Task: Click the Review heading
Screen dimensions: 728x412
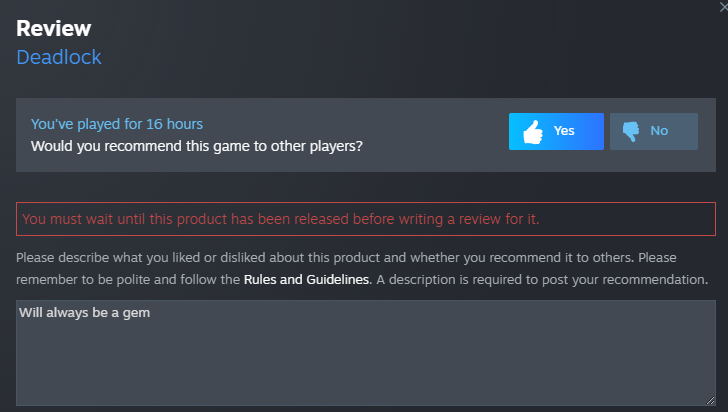Action: pos(53,28)
